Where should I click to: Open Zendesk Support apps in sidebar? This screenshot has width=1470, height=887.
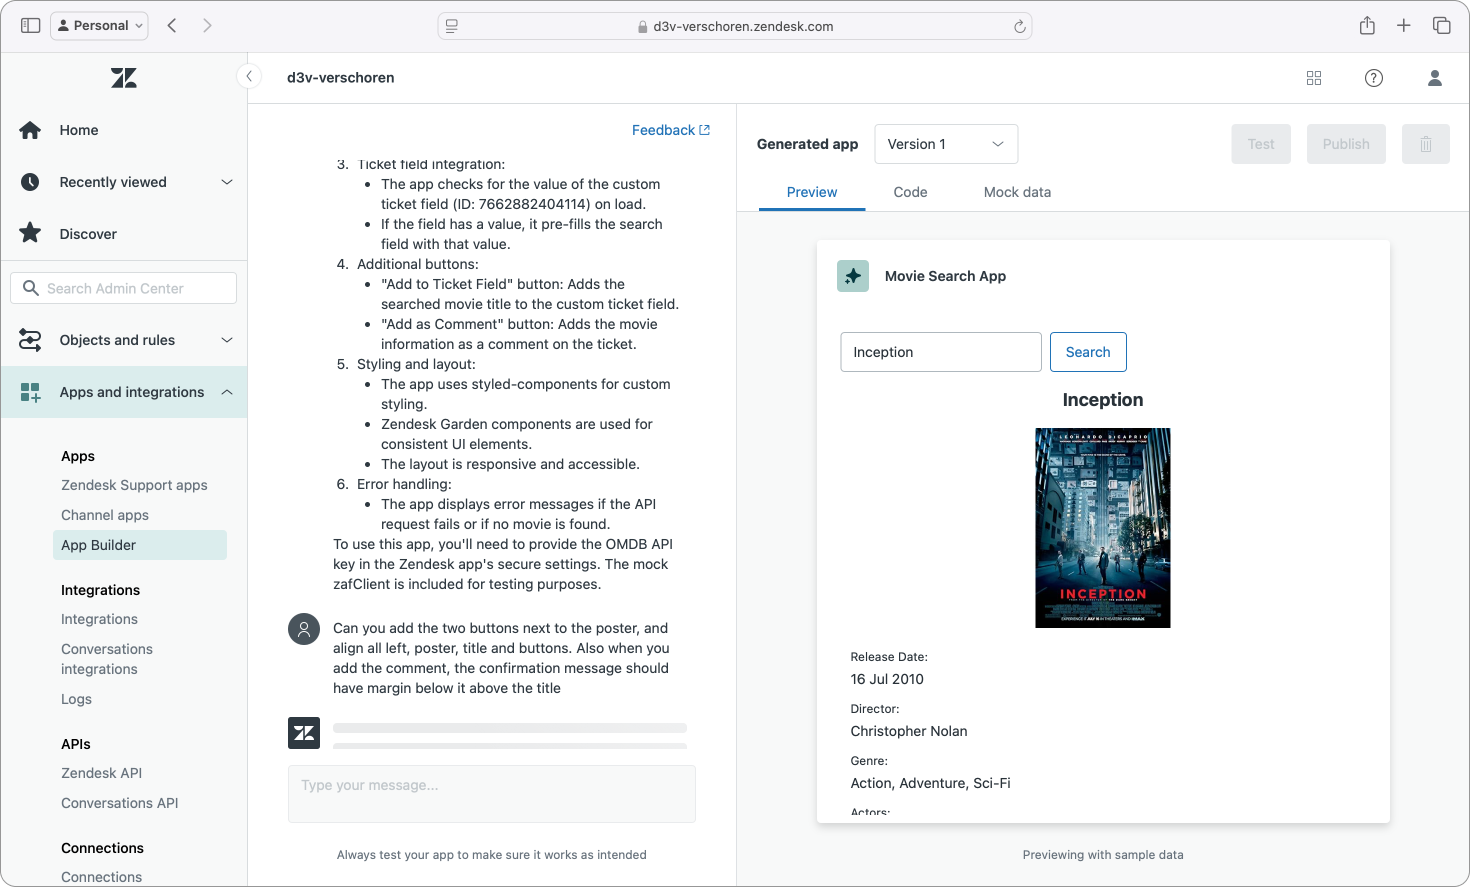[x=134, y=485]
